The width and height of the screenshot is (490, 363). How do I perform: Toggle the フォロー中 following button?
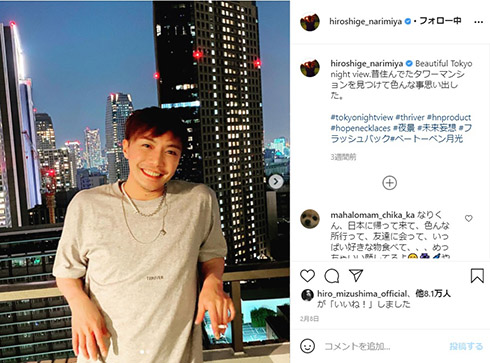[x=440, y=21]
